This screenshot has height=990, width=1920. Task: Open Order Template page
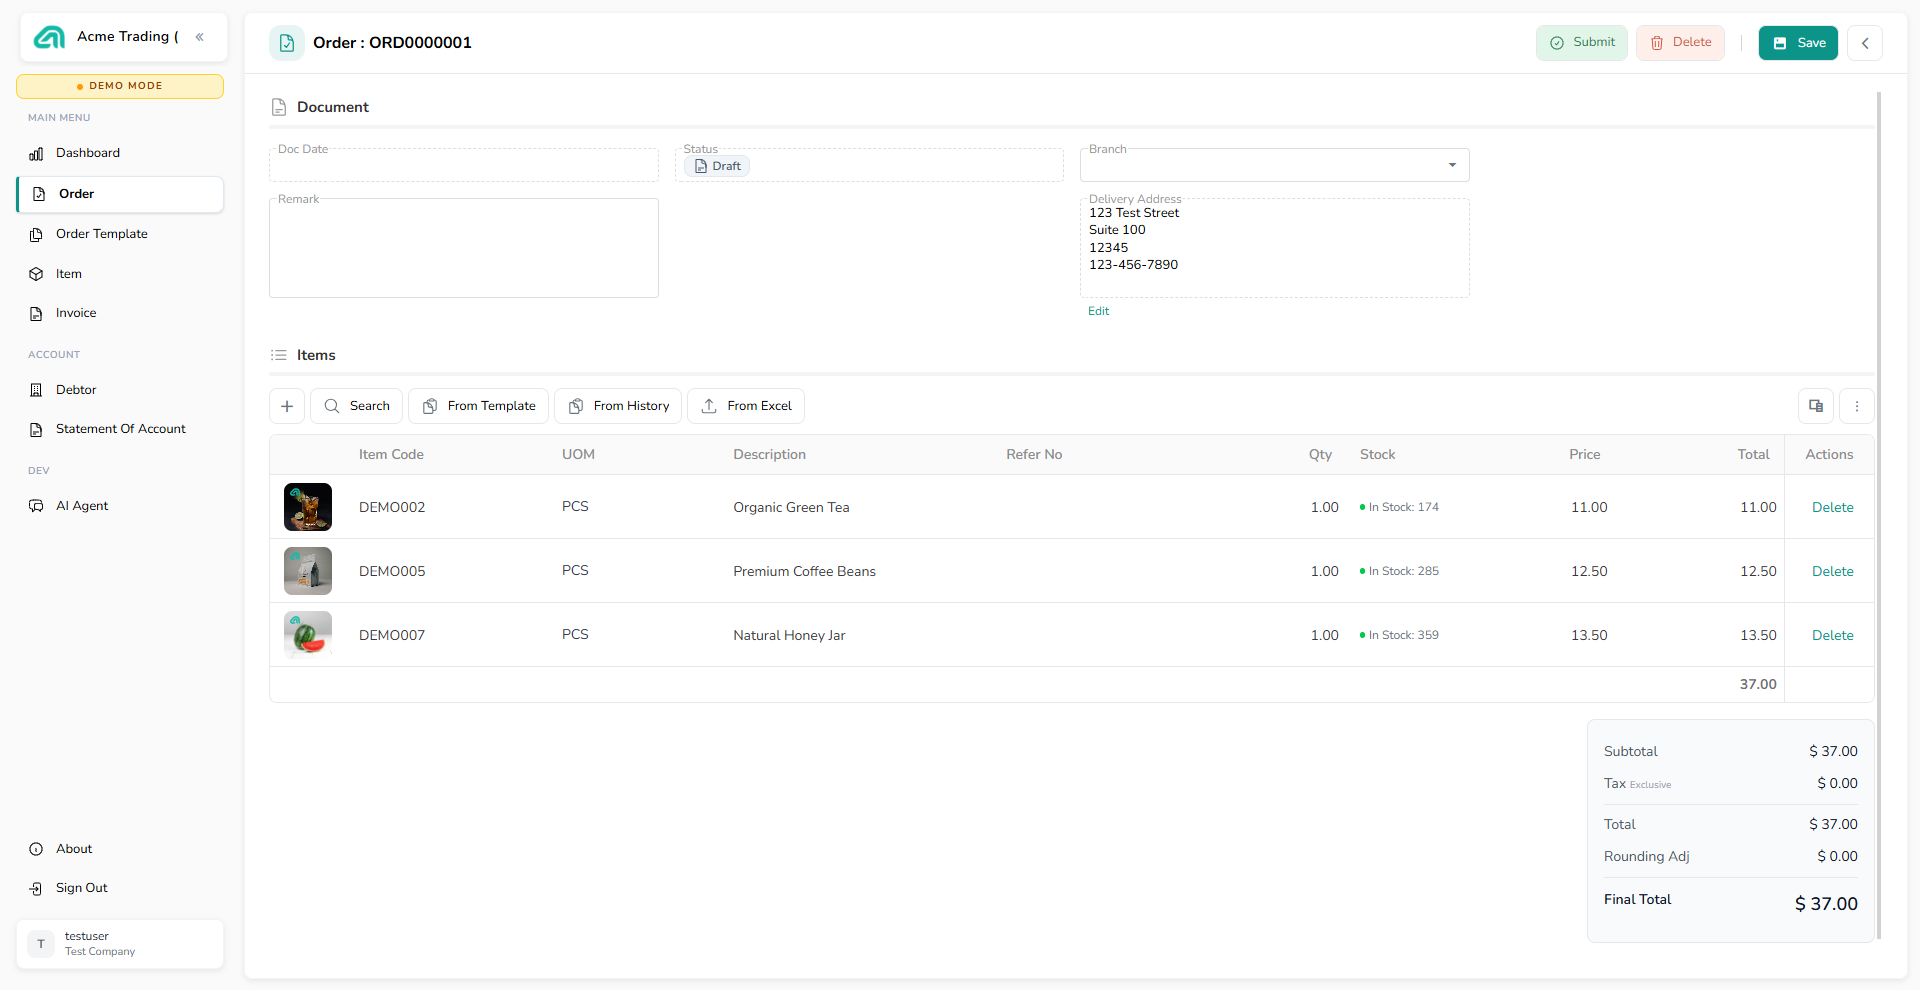coord(120,234)
